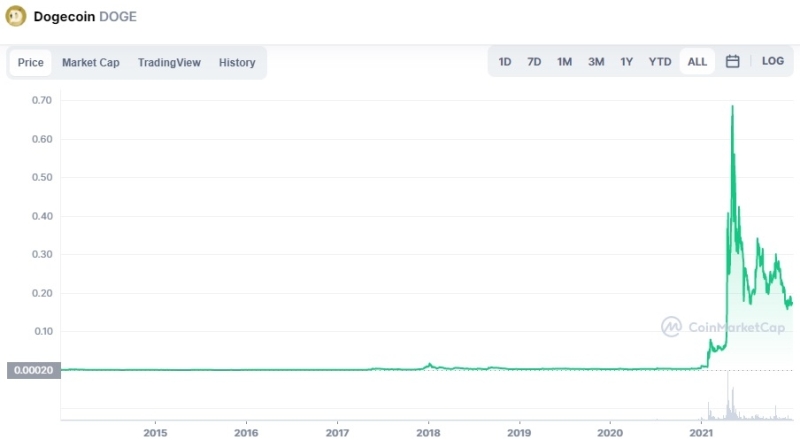Toggle the LOG scale option
The image size is (800, 440).
(x=772, y=61)
